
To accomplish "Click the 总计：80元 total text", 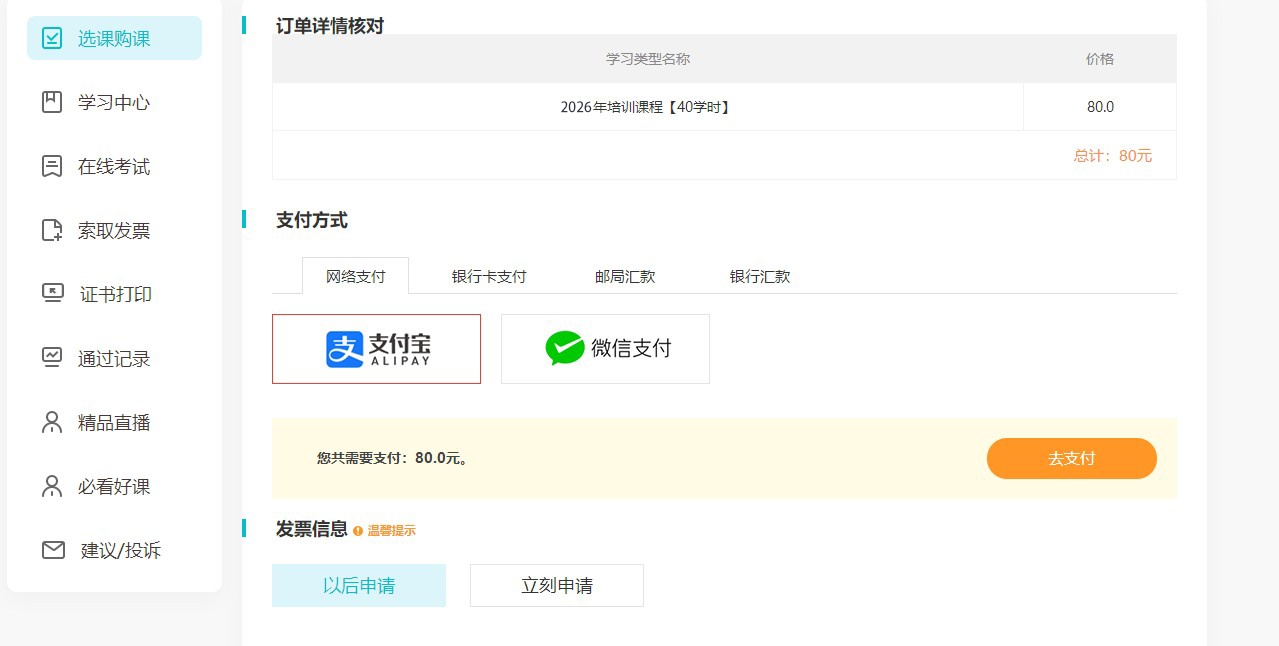I will (1113, 155).
